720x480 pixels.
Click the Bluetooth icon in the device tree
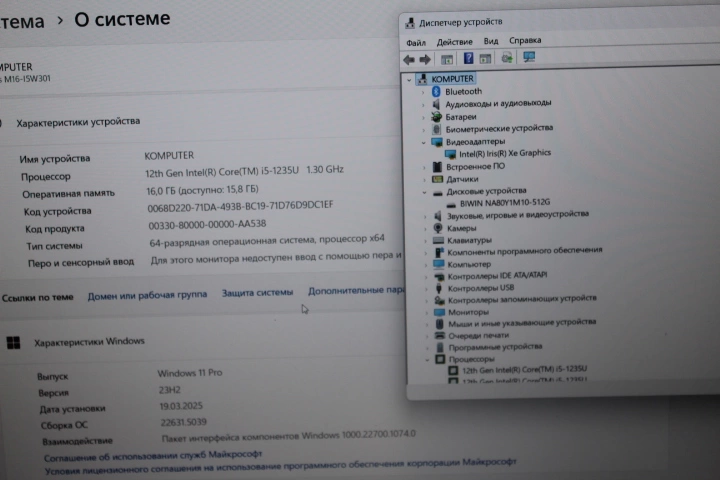(x=436, y=91)
